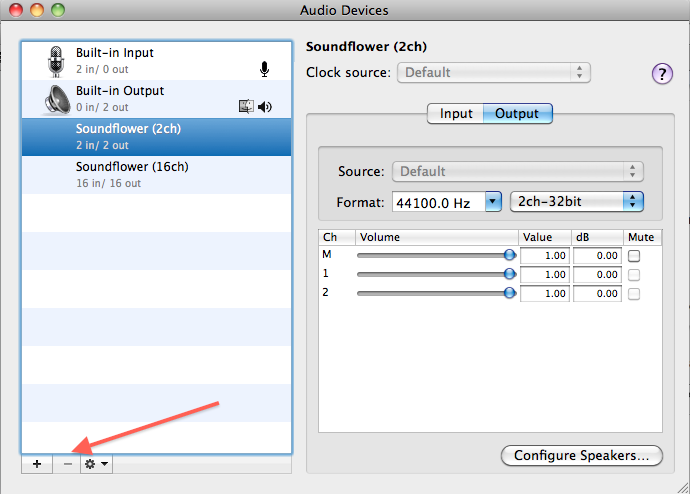690x494 pixels.
Task: Click the master channel volume slider
Action: coord(436,255)
